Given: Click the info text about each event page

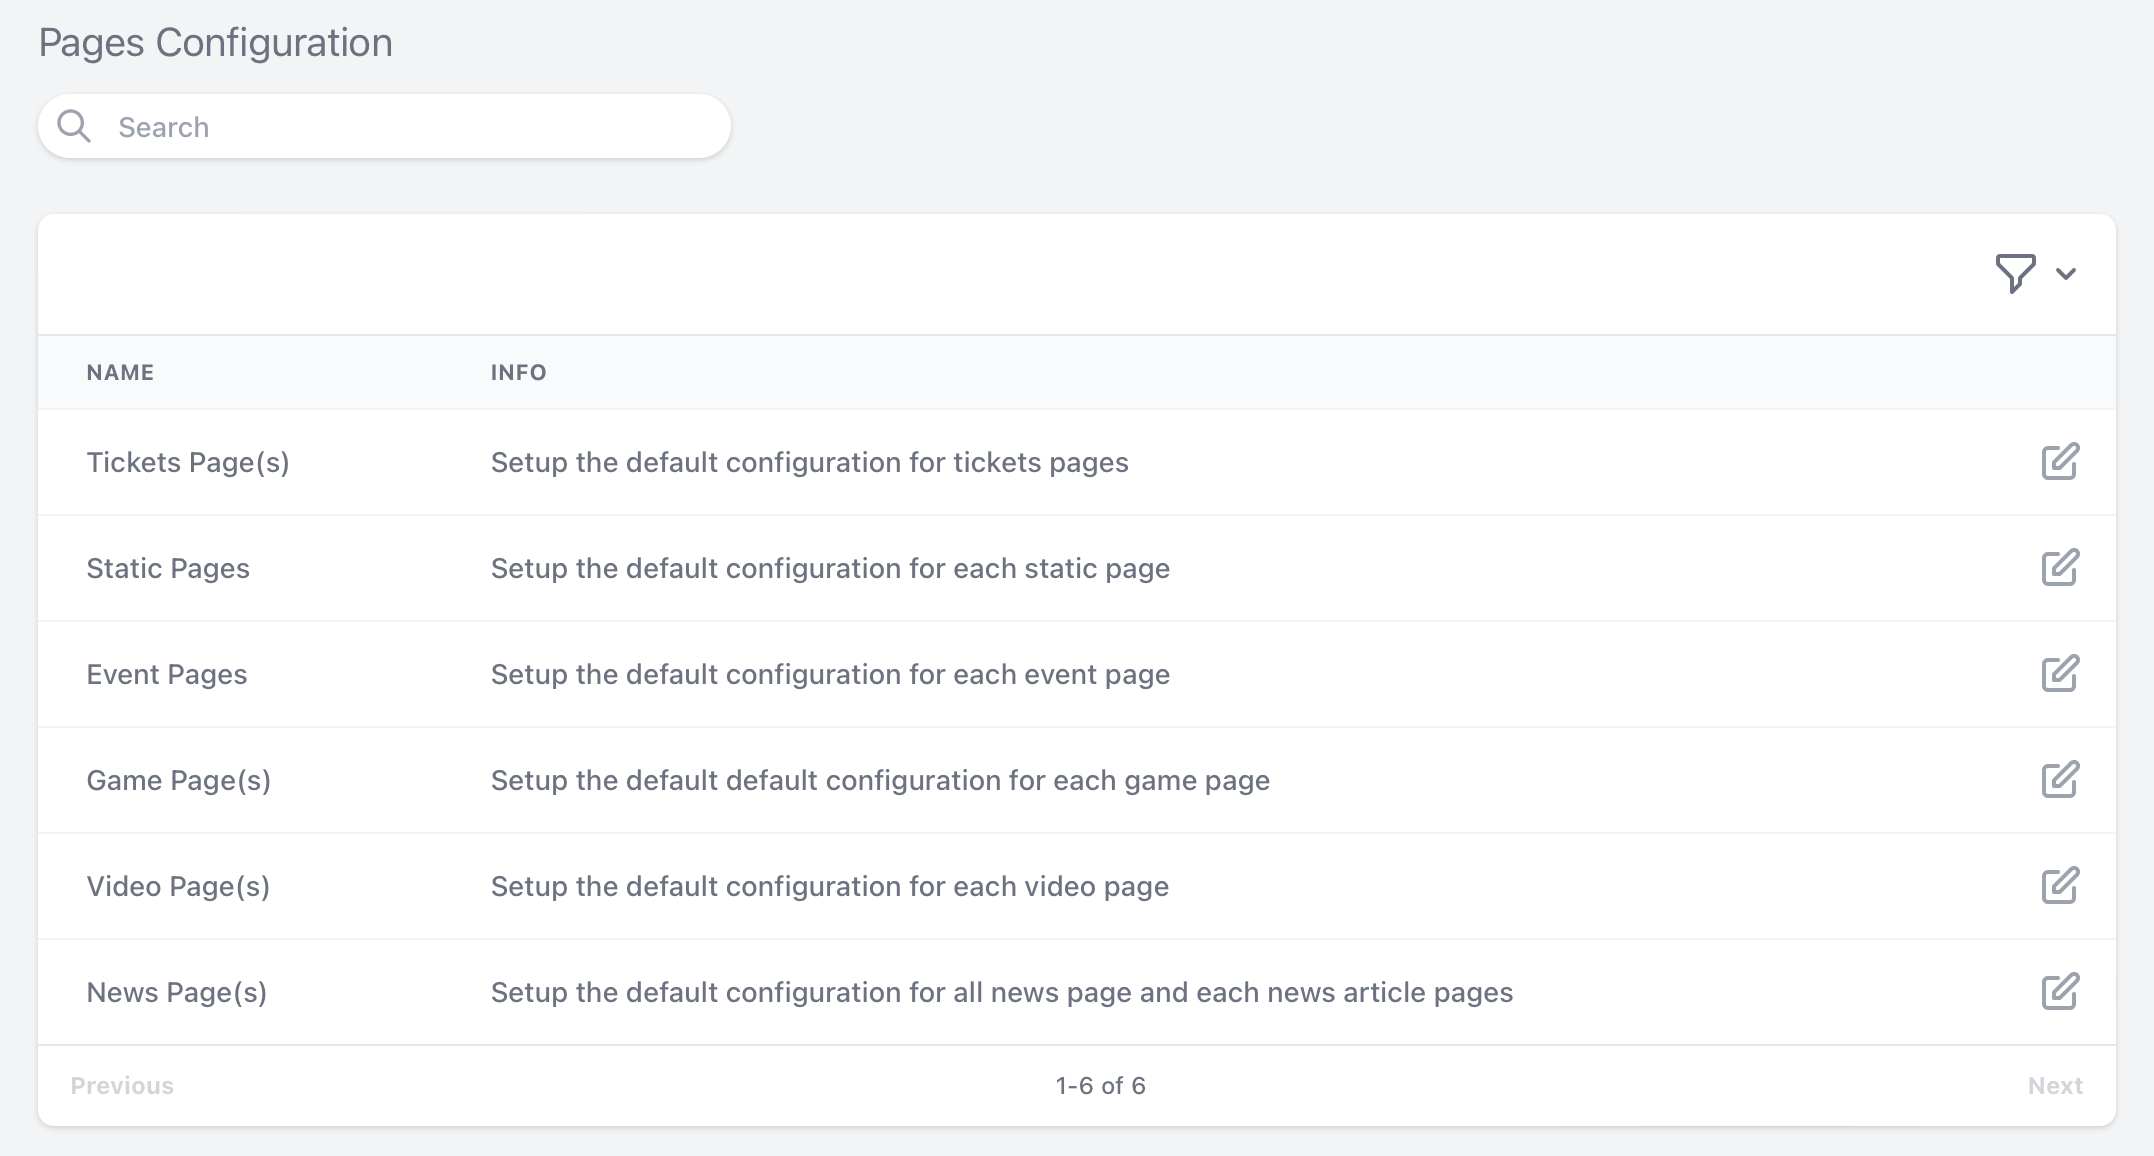Looking at the screenshot, I should (x=830, y=674).
